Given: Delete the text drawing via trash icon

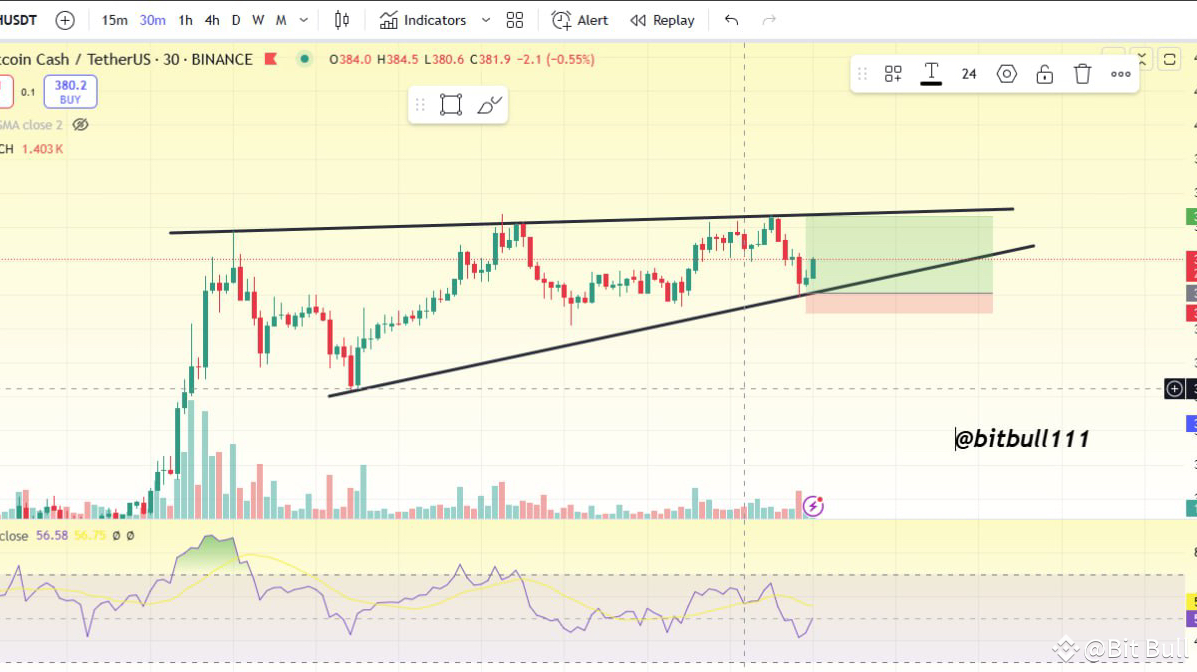Looking at the screenshot, I should (1082, 73).
